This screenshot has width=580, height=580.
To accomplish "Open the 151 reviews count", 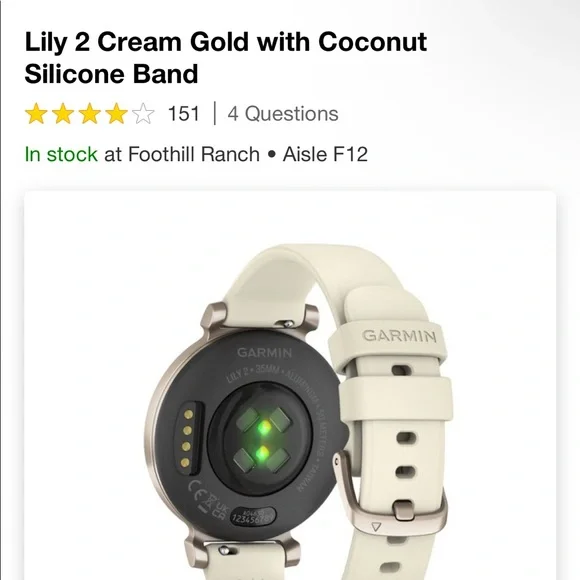I will (x=184, y=114).
